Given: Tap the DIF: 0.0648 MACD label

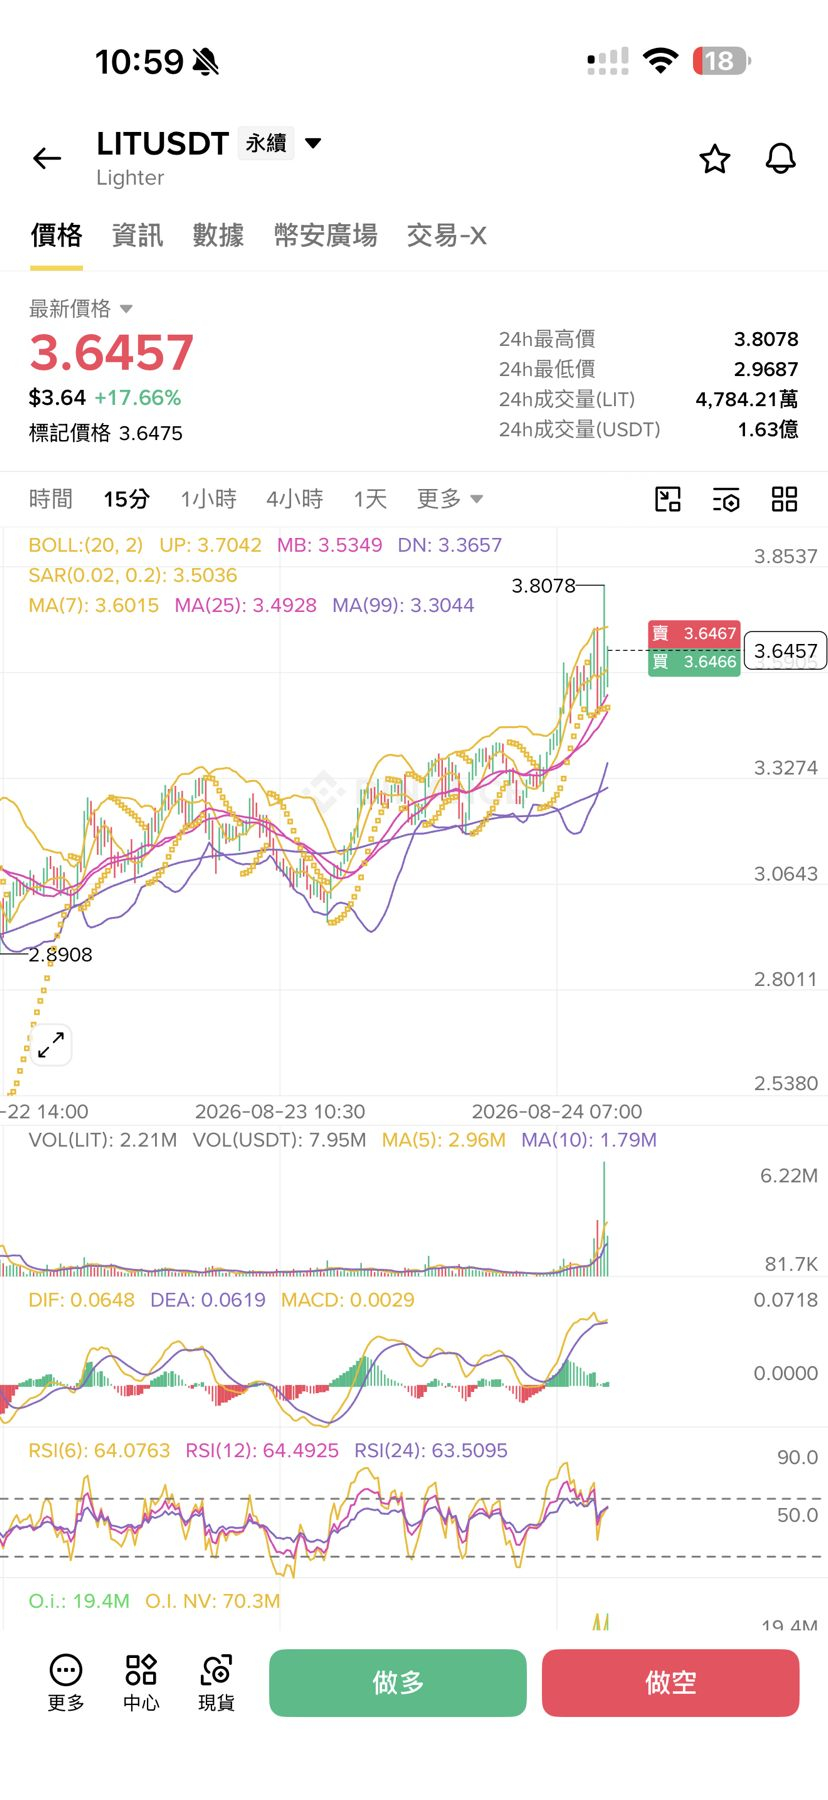Looking at the screenshot, I should click(x=82, y=1300).
